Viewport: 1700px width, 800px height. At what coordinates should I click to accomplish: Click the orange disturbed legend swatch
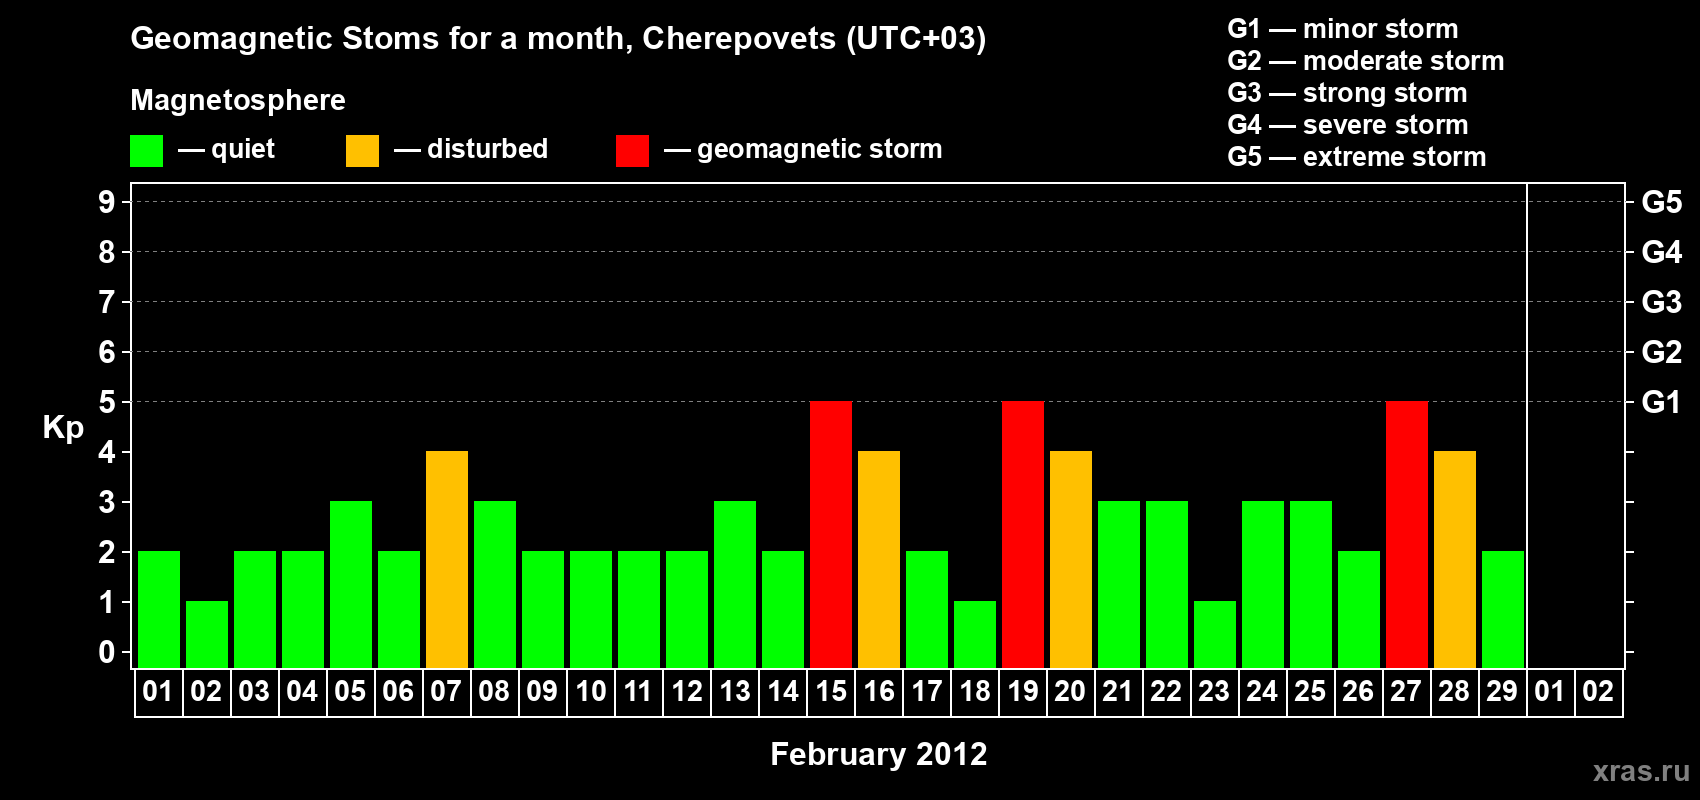[x=362, y=151]
